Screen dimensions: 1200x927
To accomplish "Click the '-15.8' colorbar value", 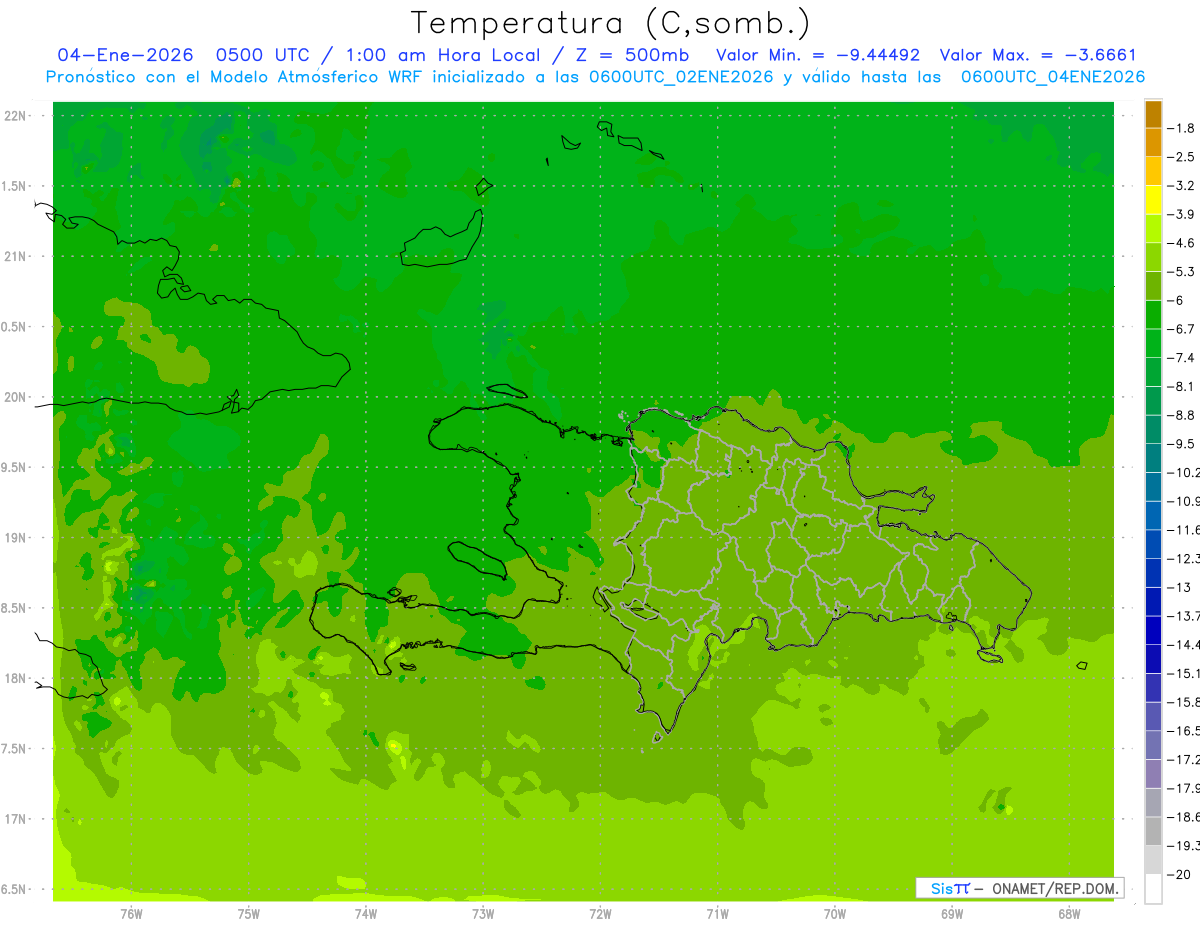I will (1184, 702).
